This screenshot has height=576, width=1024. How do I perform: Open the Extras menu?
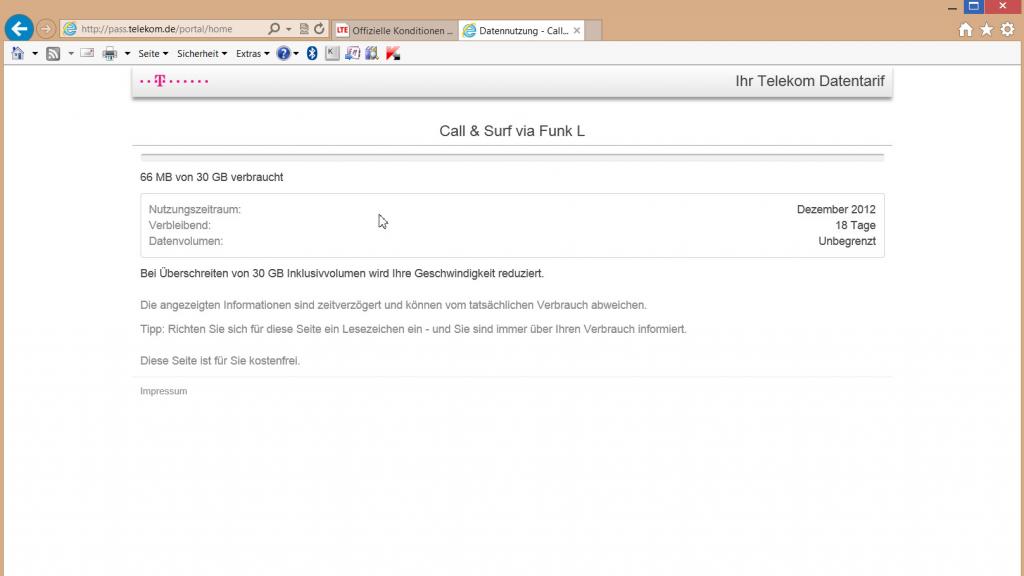pos(253,54)
